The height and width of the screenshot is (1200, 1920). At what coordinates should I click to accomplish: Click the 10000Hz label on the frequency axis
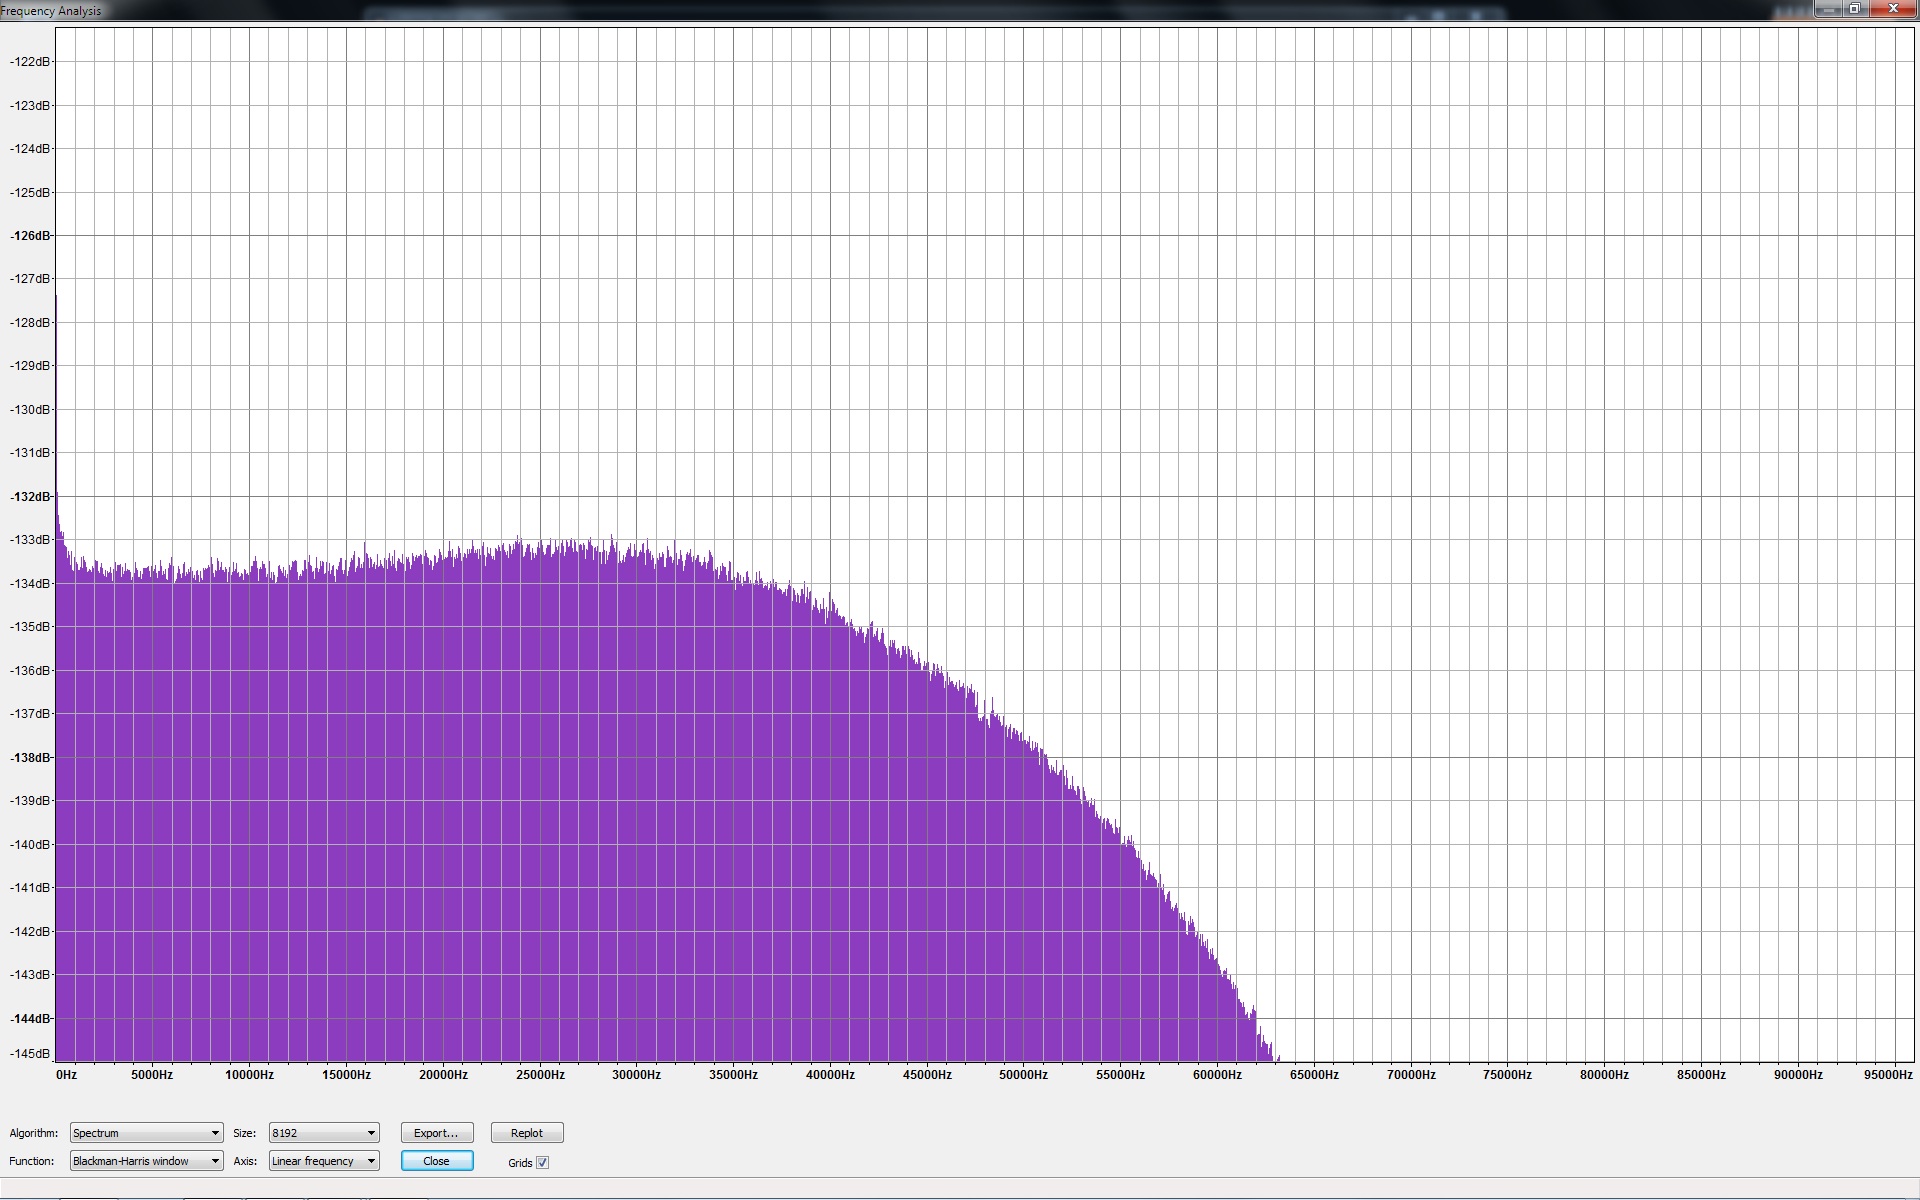tap(249, 1075)
